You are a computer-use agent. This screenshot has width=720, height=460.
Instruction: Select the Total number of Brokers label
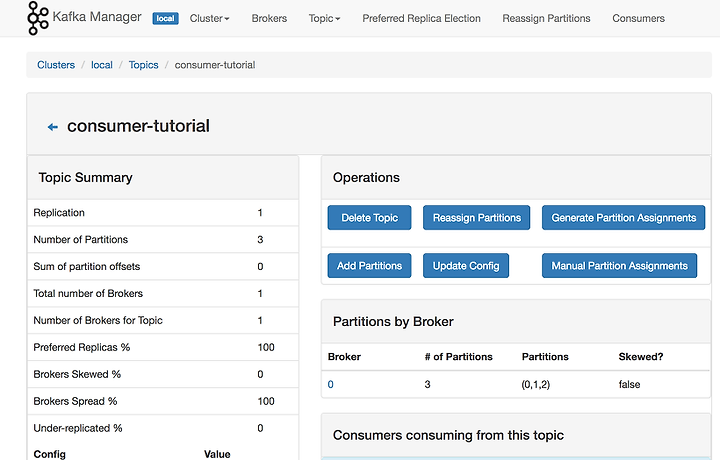coord(88,293)
